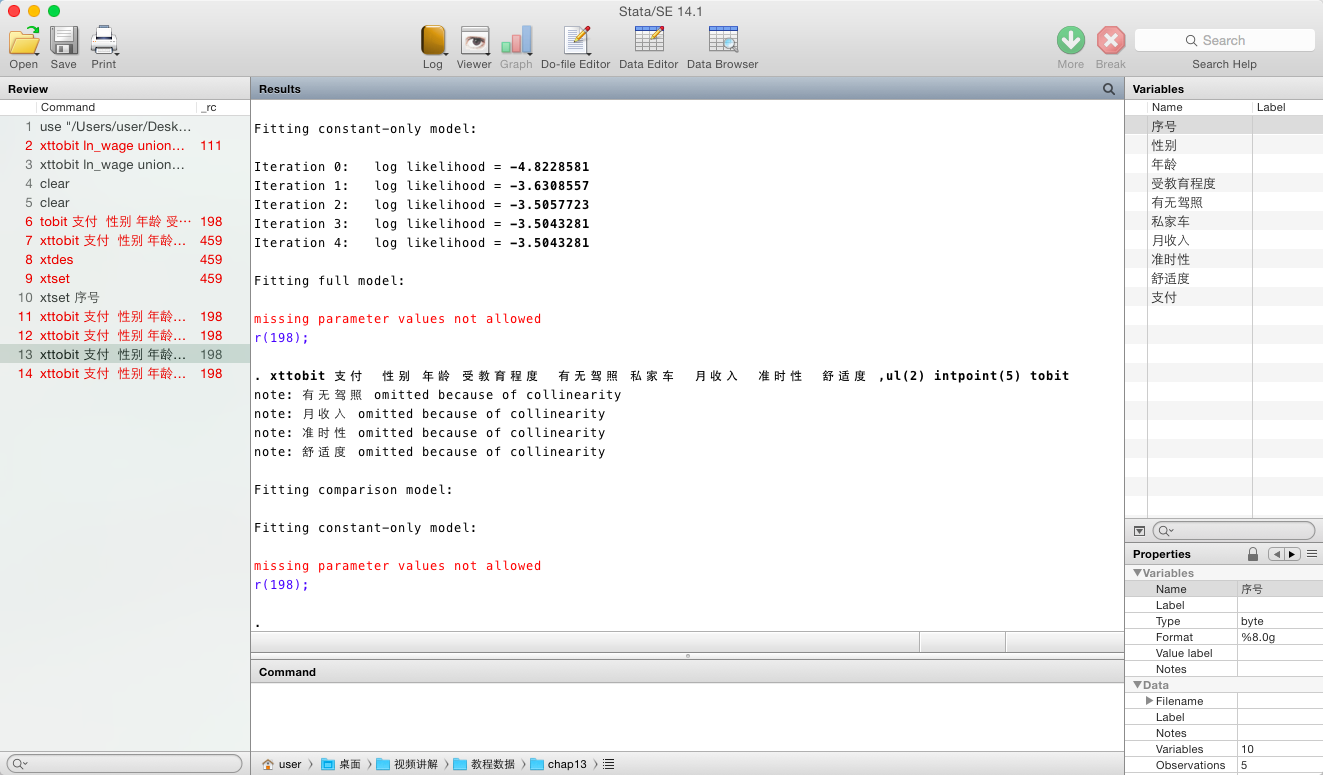Select review command 1 starting with use
The image size is (1323, 775).
(x=125, y=126)
